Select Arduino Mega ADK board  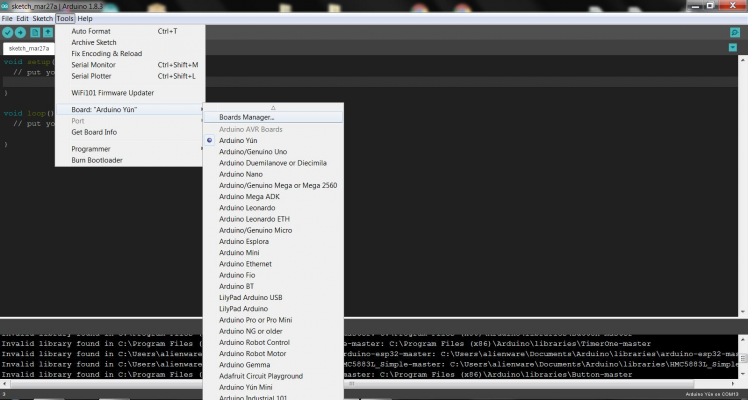coord(249,197)
